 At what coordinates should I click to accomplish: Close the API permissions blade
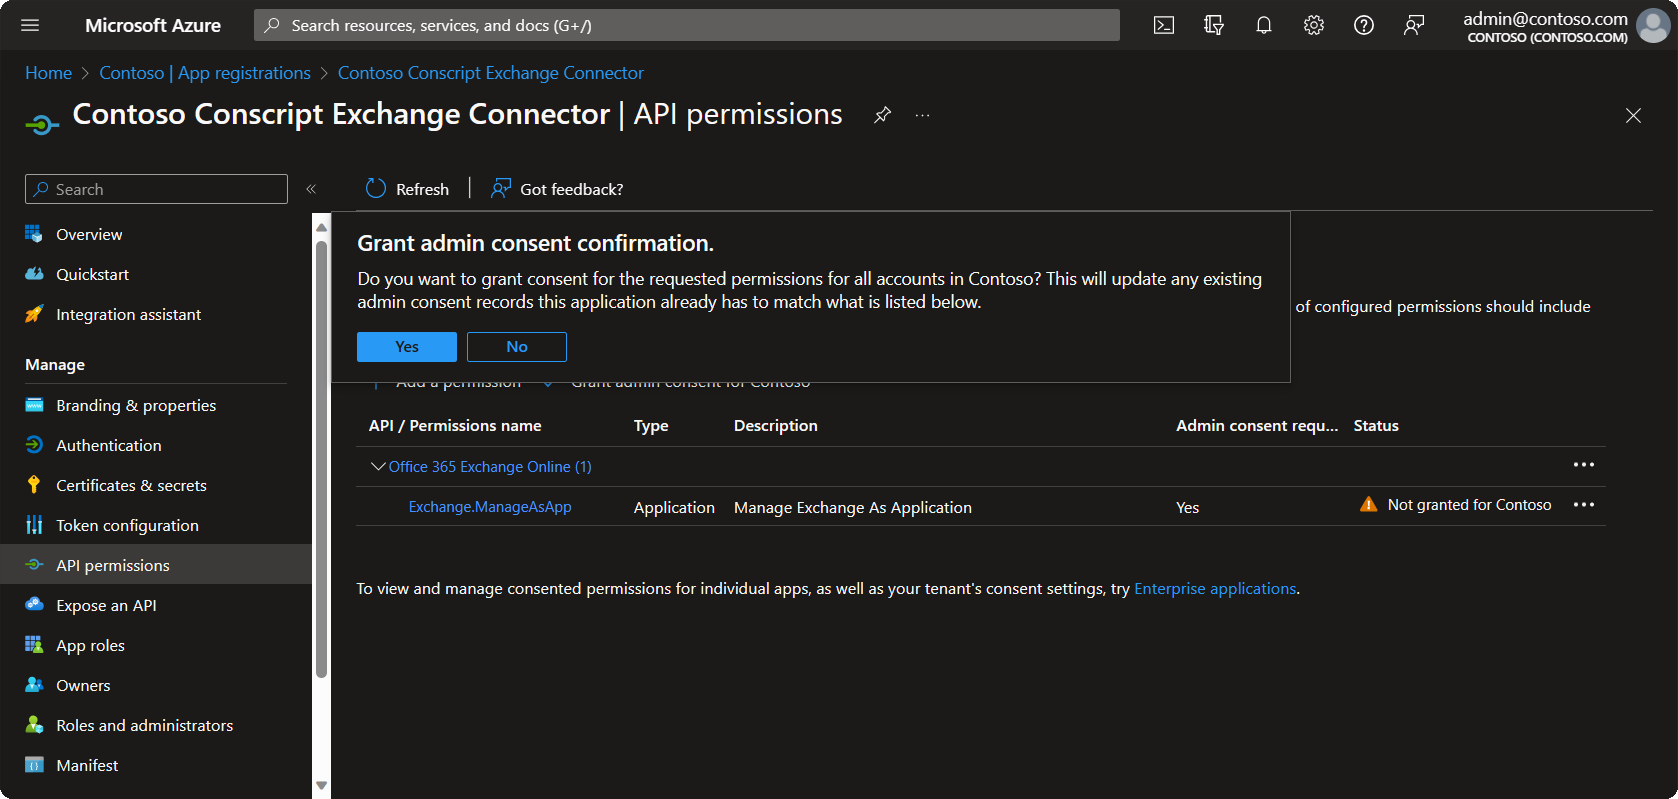1633,116
